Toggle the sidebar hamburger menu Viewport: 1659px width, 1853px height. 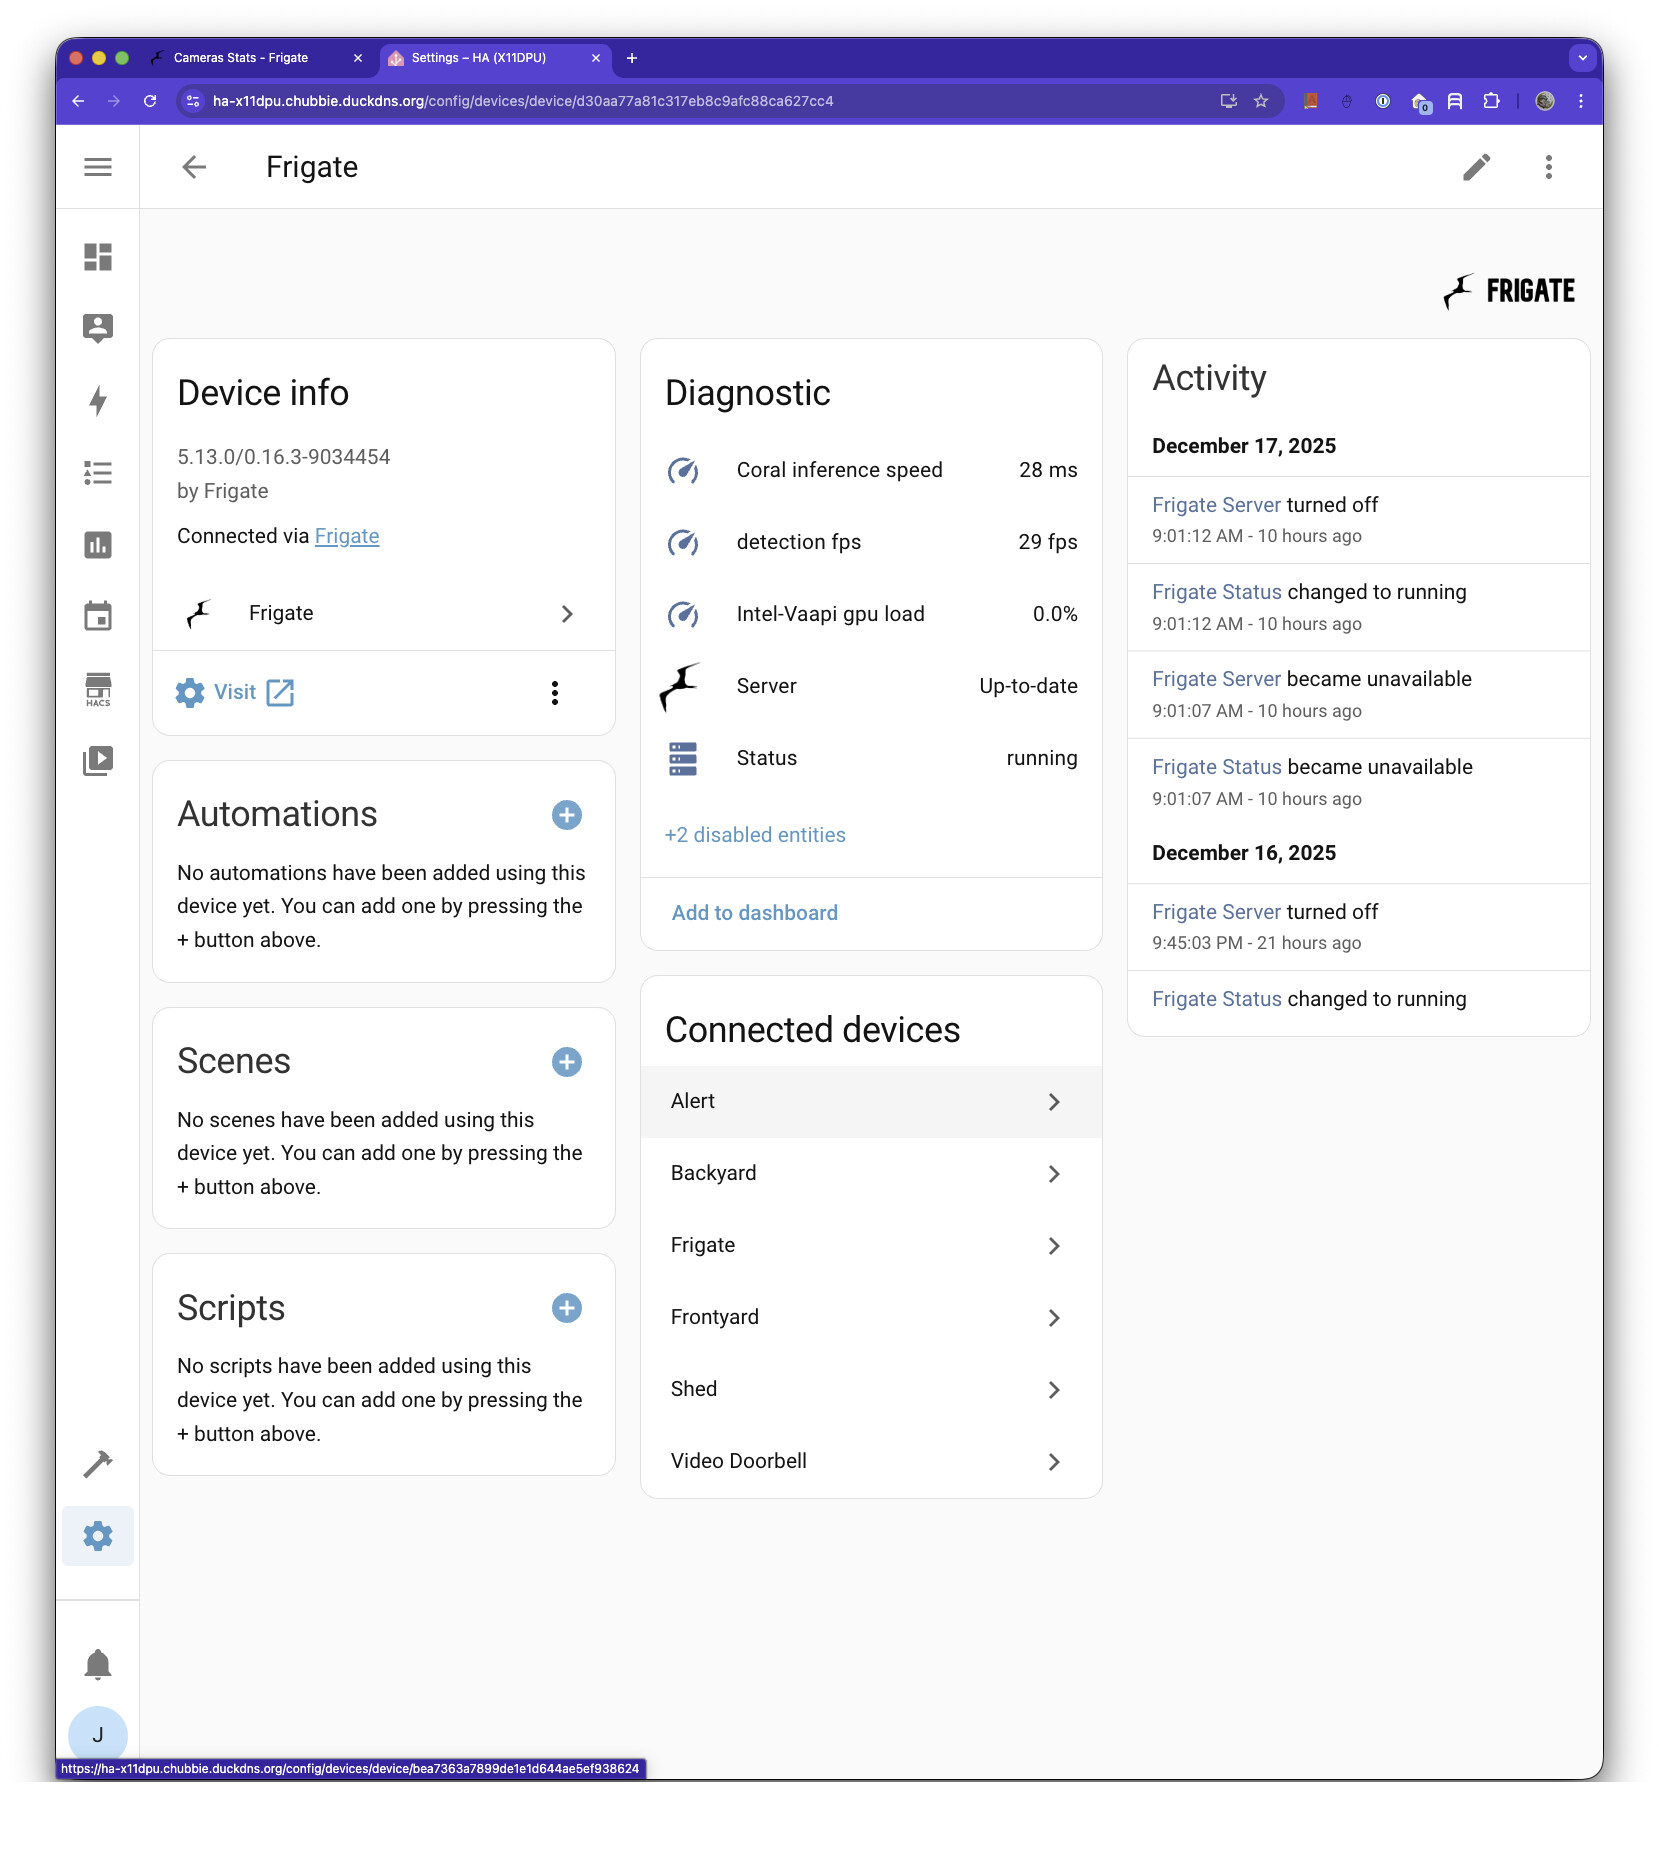click(98, 167)
